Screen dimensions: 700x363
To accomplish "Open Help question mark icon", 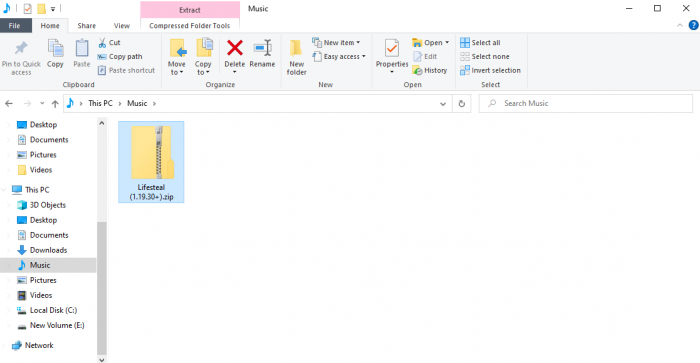I will [x=693, y=25].
